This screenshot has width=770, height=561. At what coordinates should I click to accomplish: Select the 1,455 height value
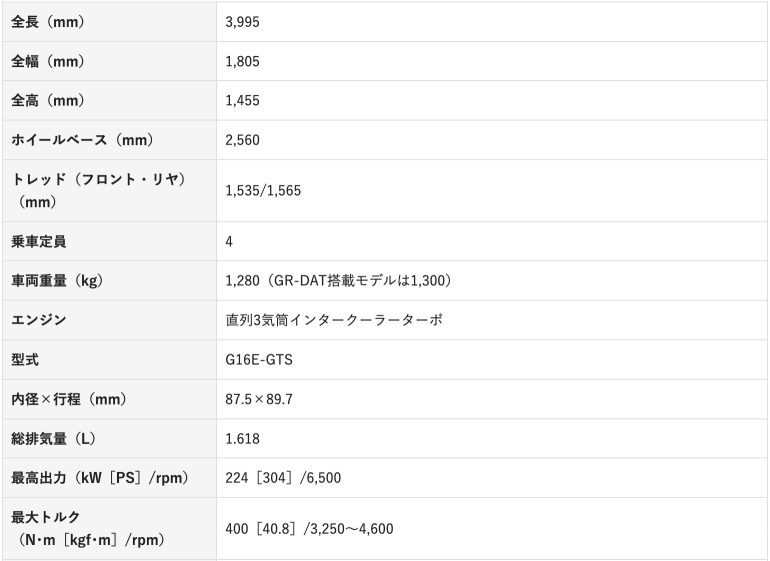[x=243, y=100]
